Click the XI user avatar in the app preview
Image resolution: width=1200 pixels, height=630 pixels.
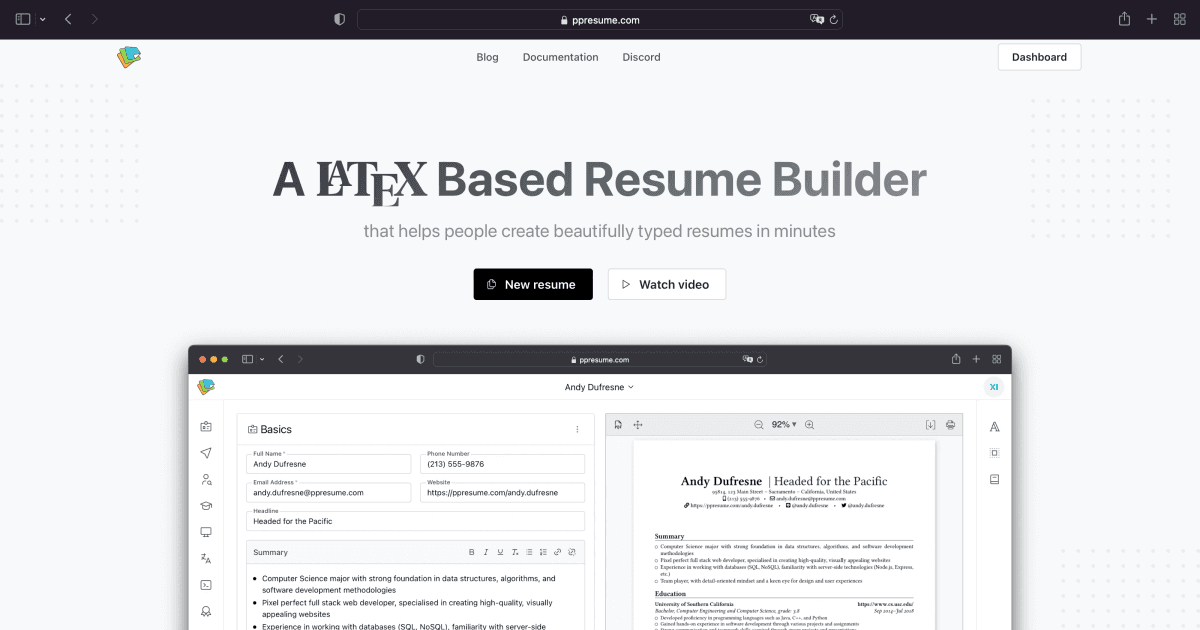tap(993, 387)
